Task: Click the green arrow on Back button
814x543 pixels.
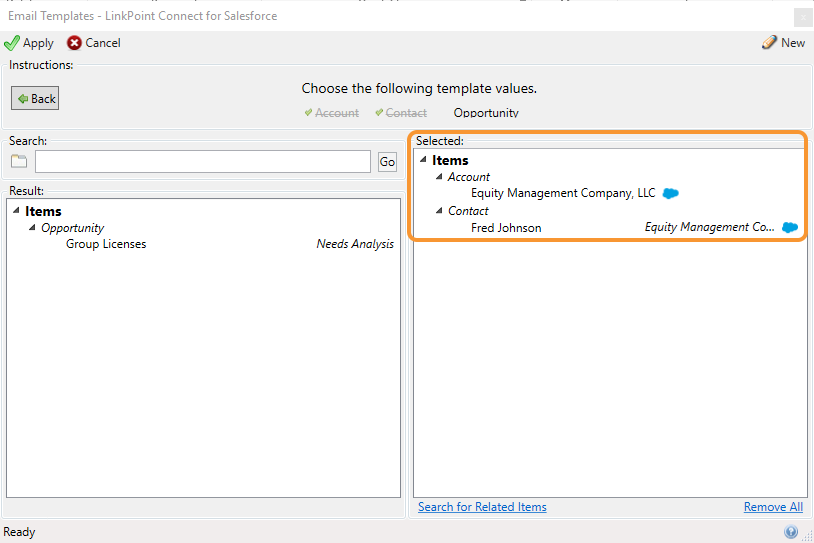Action: pyautogui.click(x=23, y=99)
